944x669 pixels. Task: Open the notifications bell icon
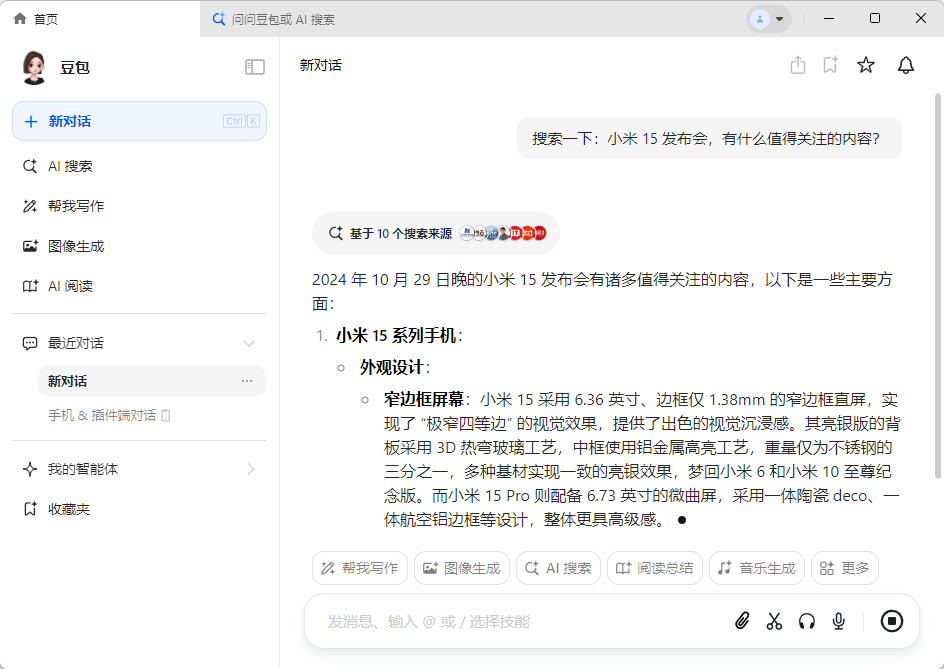[905, 65]
